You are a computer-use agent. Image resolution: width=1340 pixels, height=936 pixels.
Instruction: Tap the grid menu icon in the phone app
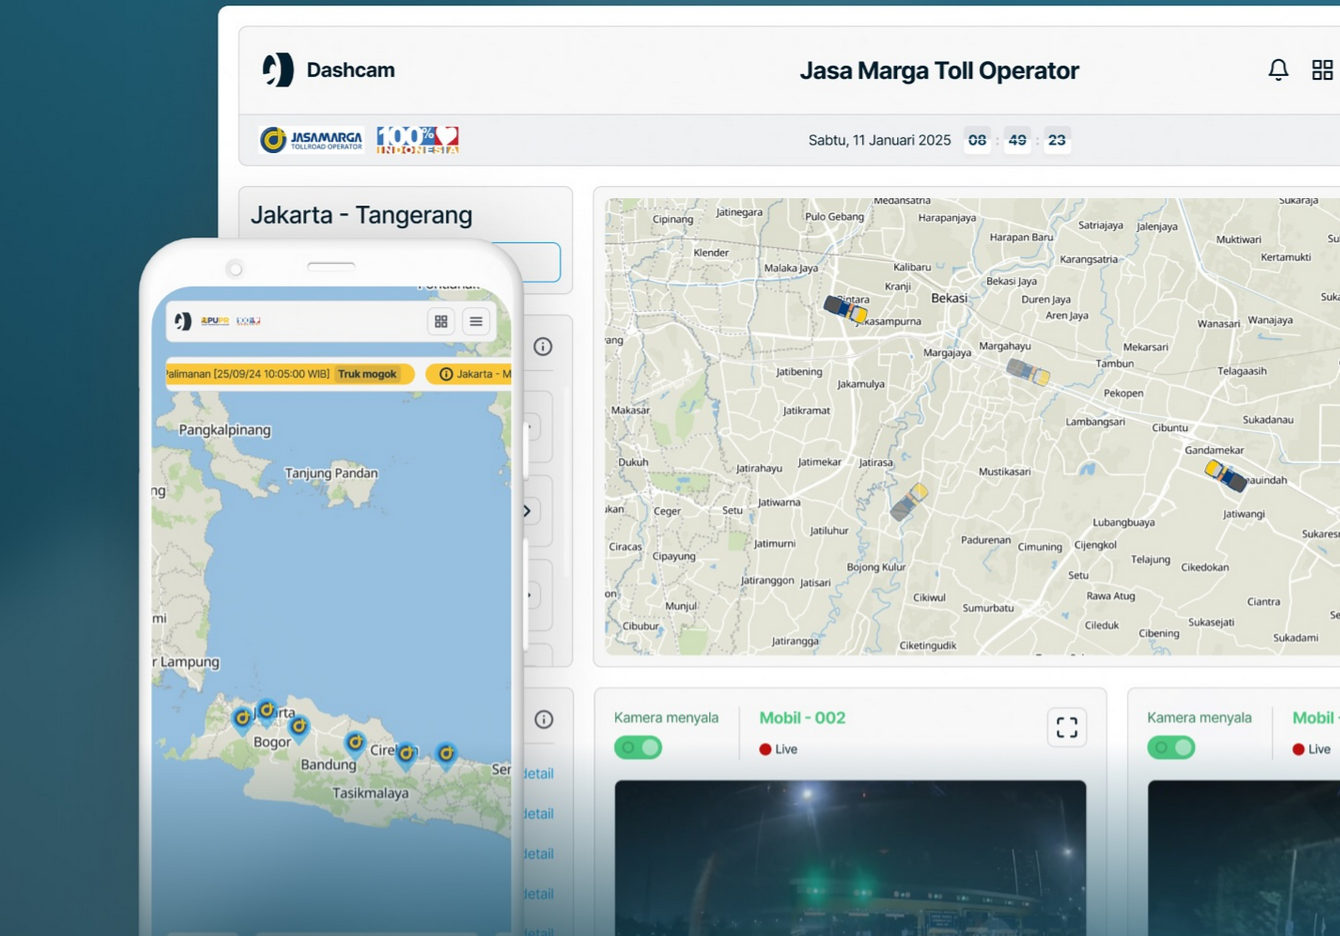click(441, 321)
